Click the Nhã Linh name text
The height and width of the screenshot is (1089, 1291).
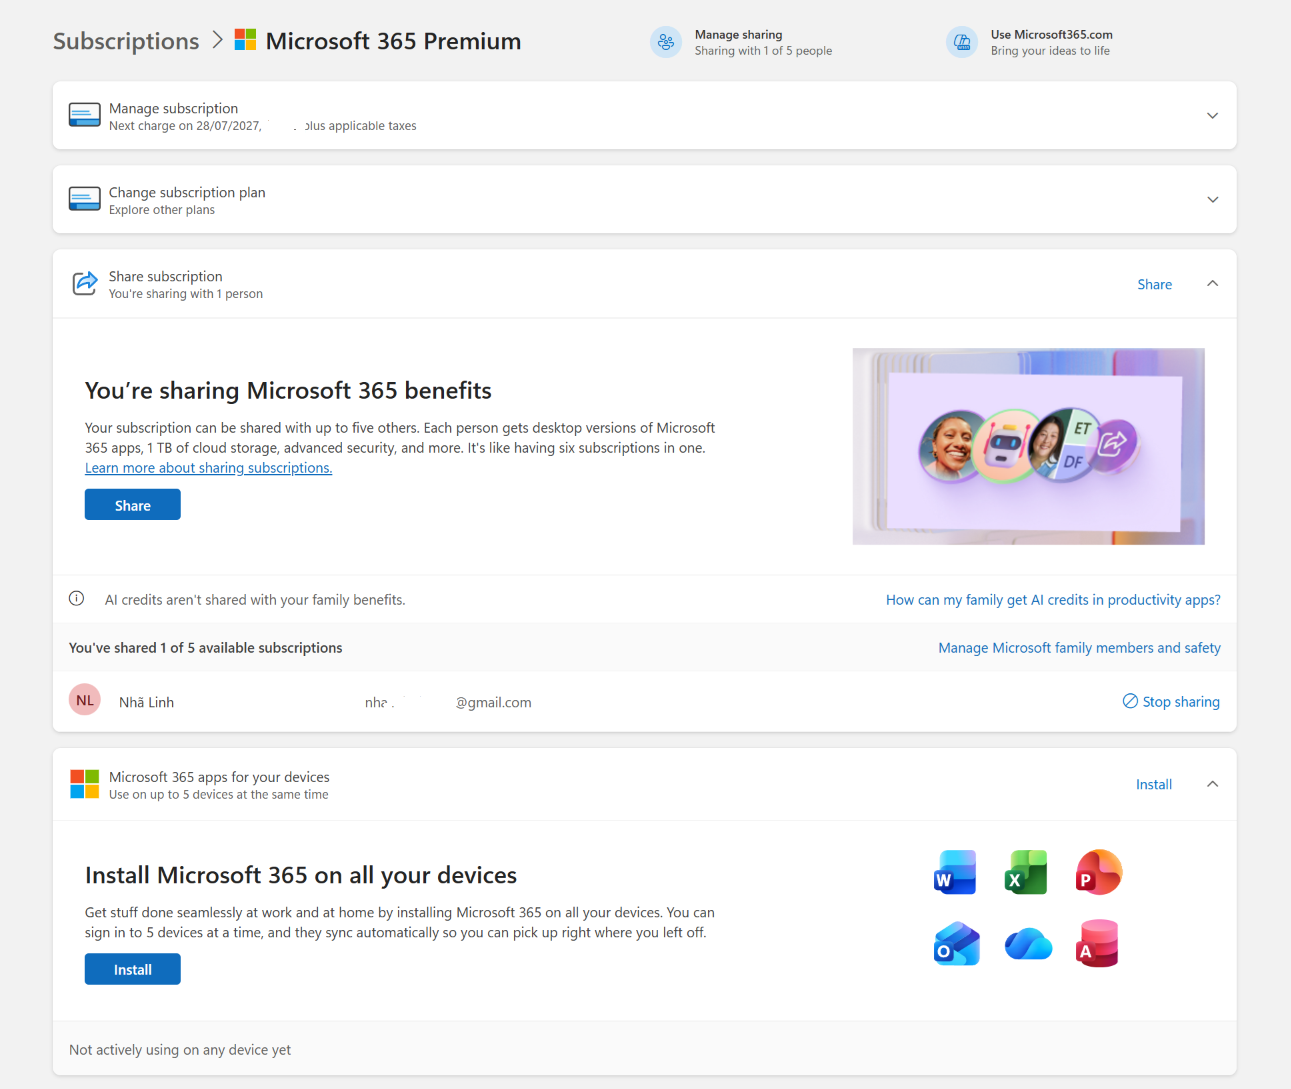point(146,702)
